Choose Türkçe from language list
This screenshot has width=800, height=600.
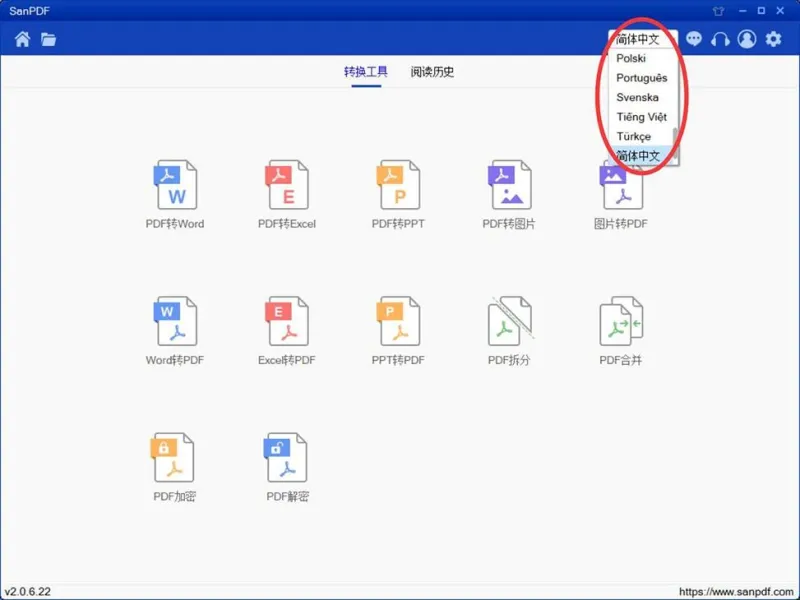coord(641,136)
